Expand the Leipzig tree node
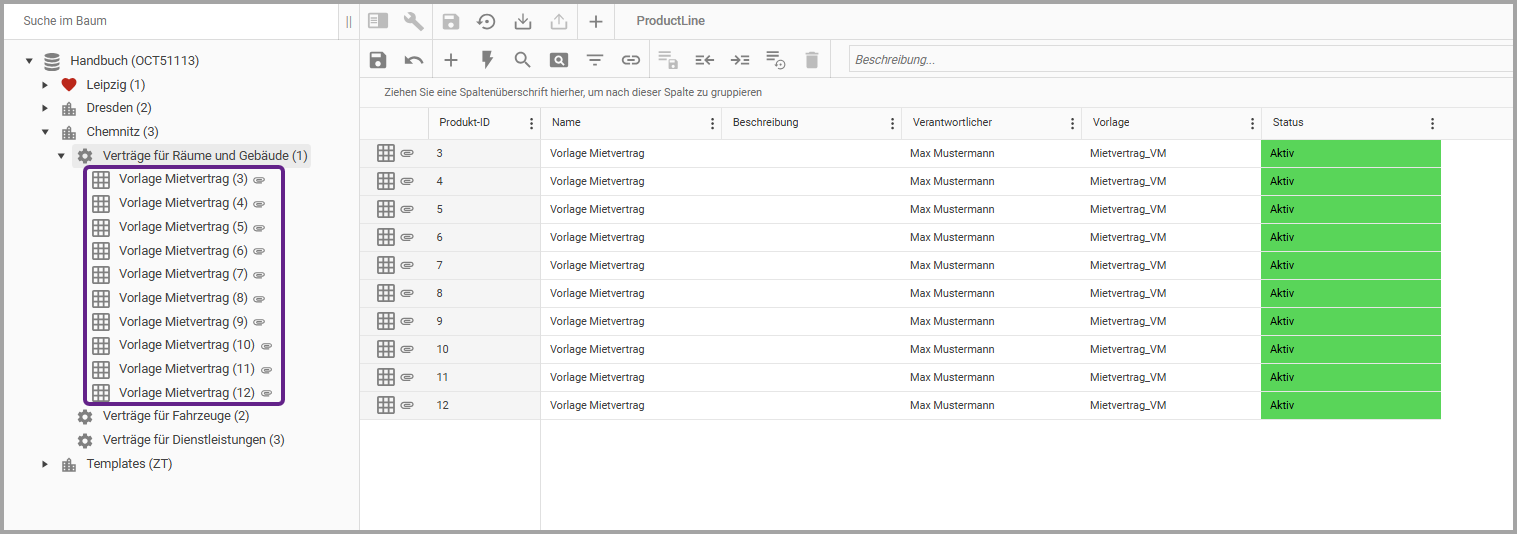The width and height of the screenshot is (1517, 534). (45, 85)
